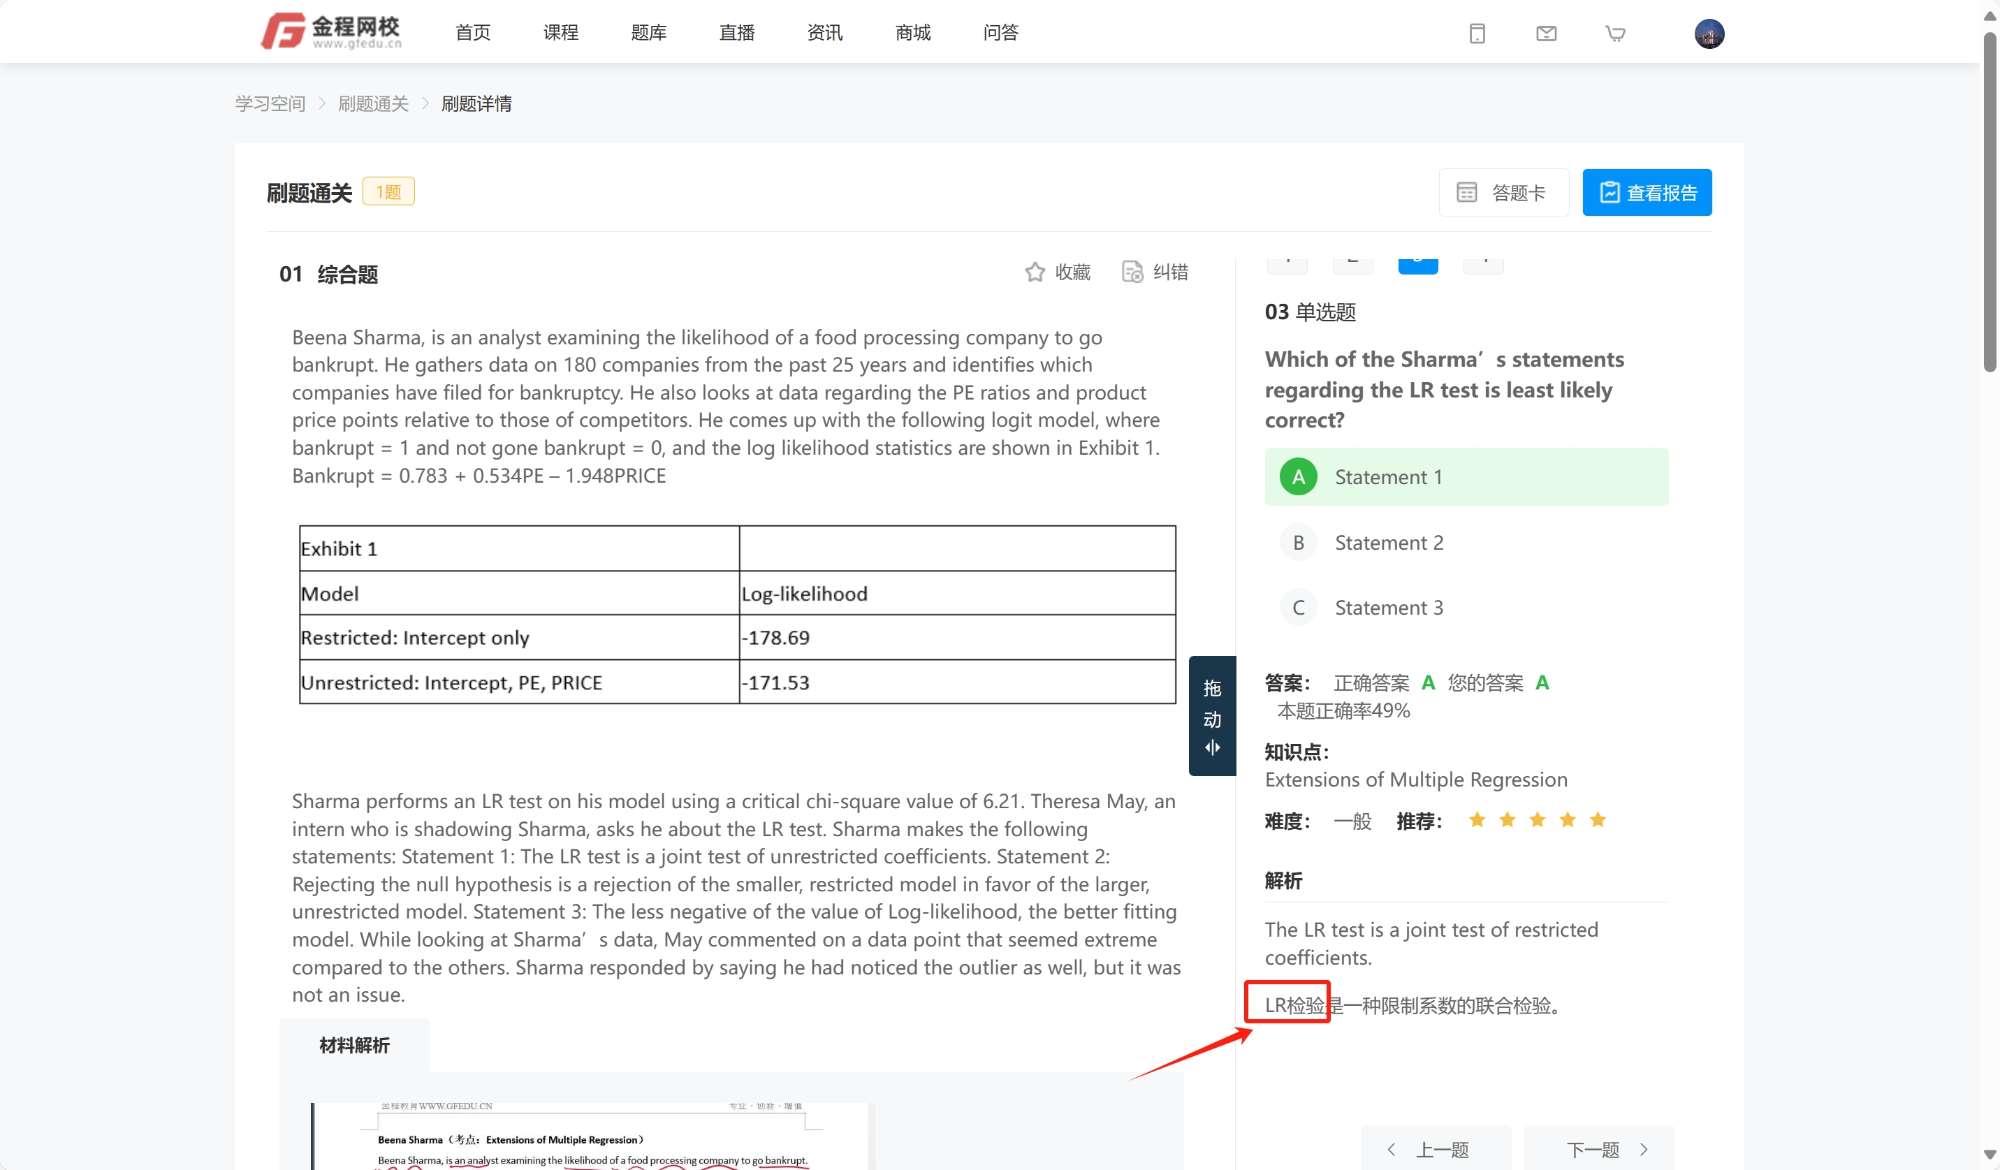
Task: Click the fifth recommendation star
Action: (1598, 821)
